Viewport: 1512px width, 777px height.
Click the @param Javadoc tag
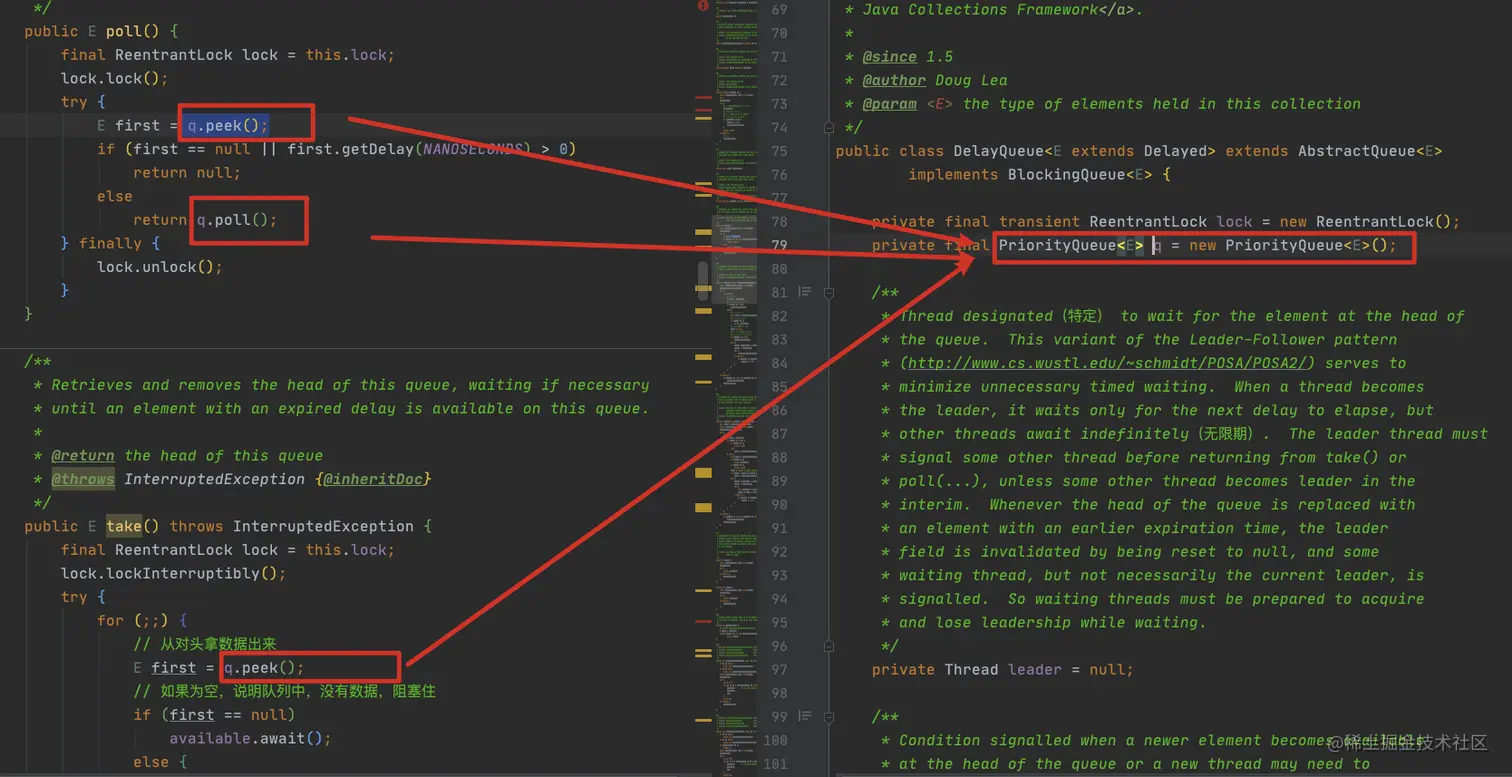tap(889, 104)
